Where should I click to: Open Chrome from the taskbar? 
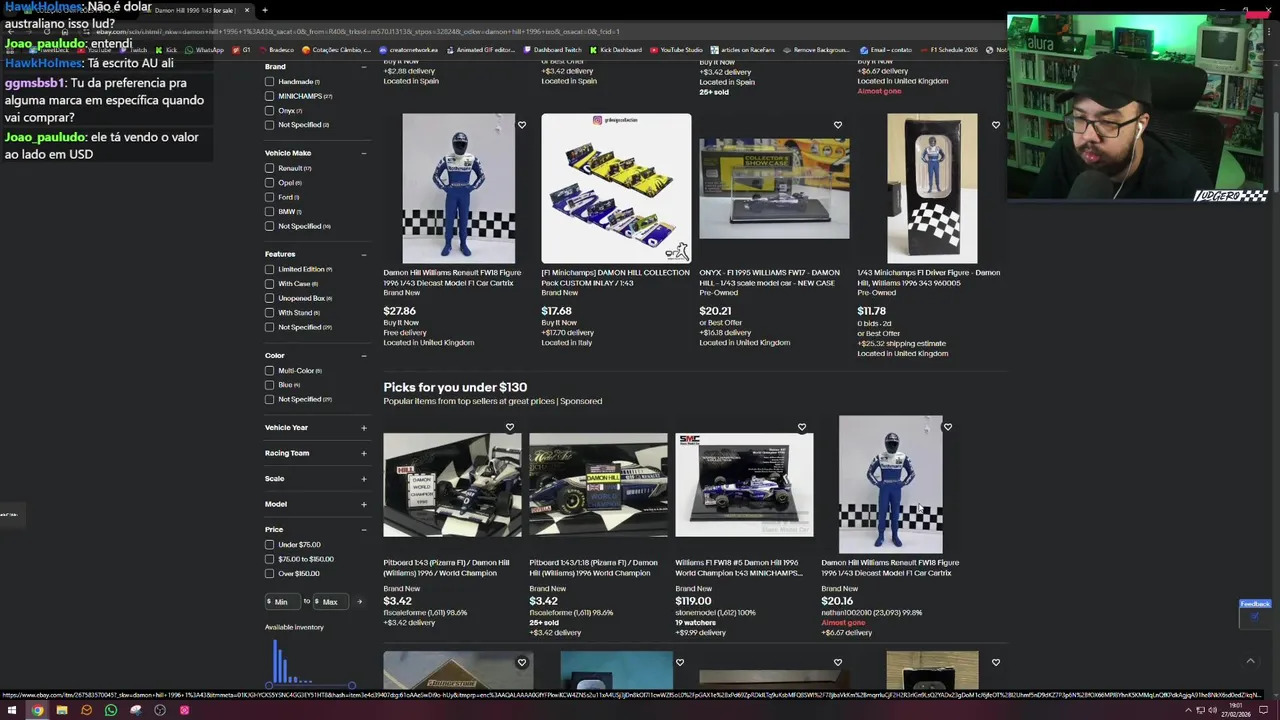pos(37,710)
